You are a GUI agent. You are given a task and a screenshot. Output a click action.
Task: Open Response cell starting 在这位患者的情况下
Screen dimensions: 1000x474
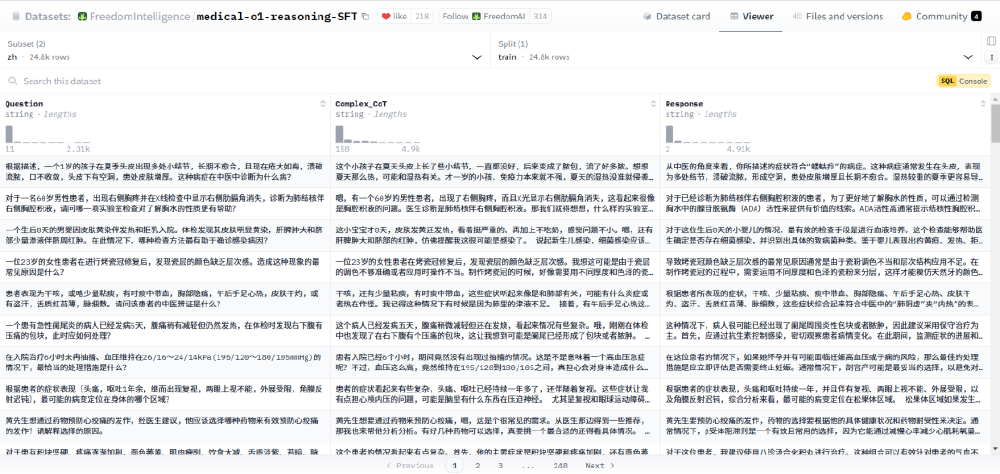pos(826,363)
